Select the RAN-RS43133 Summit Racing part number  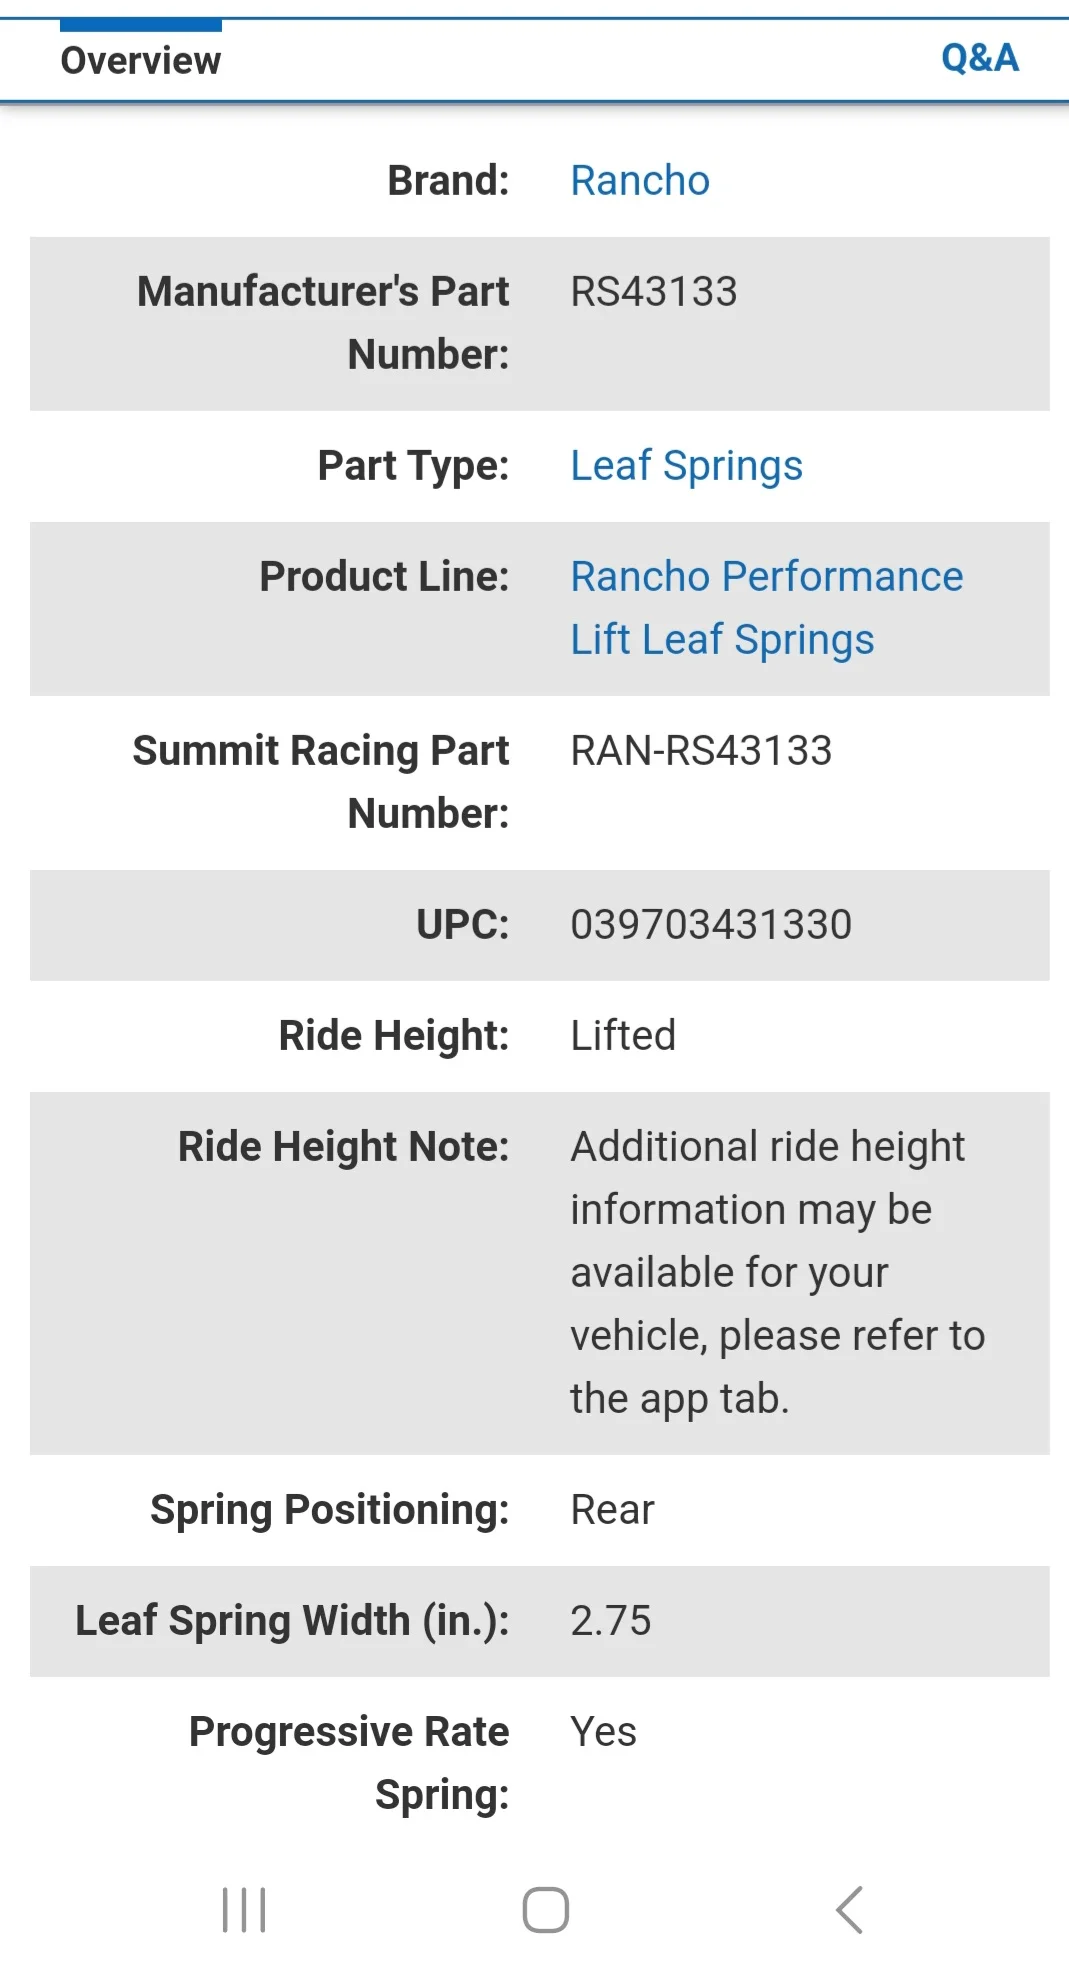pyautogui.click(x=701, y=751)
